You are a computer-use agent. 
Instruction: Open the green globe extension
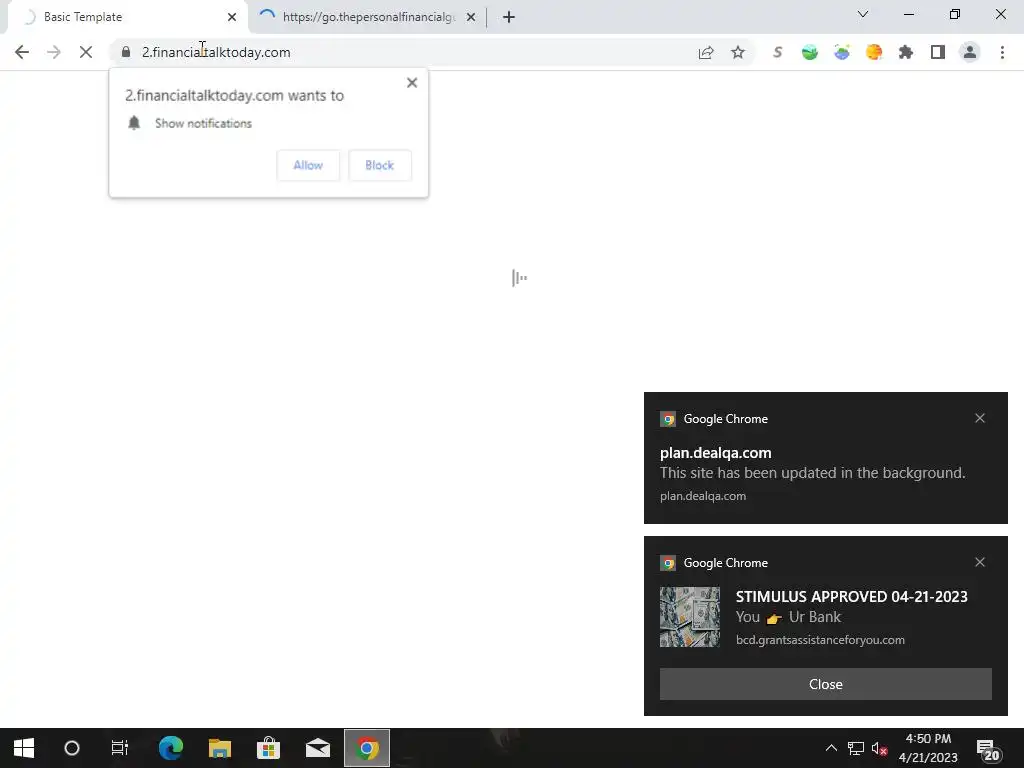coord(810,52)
